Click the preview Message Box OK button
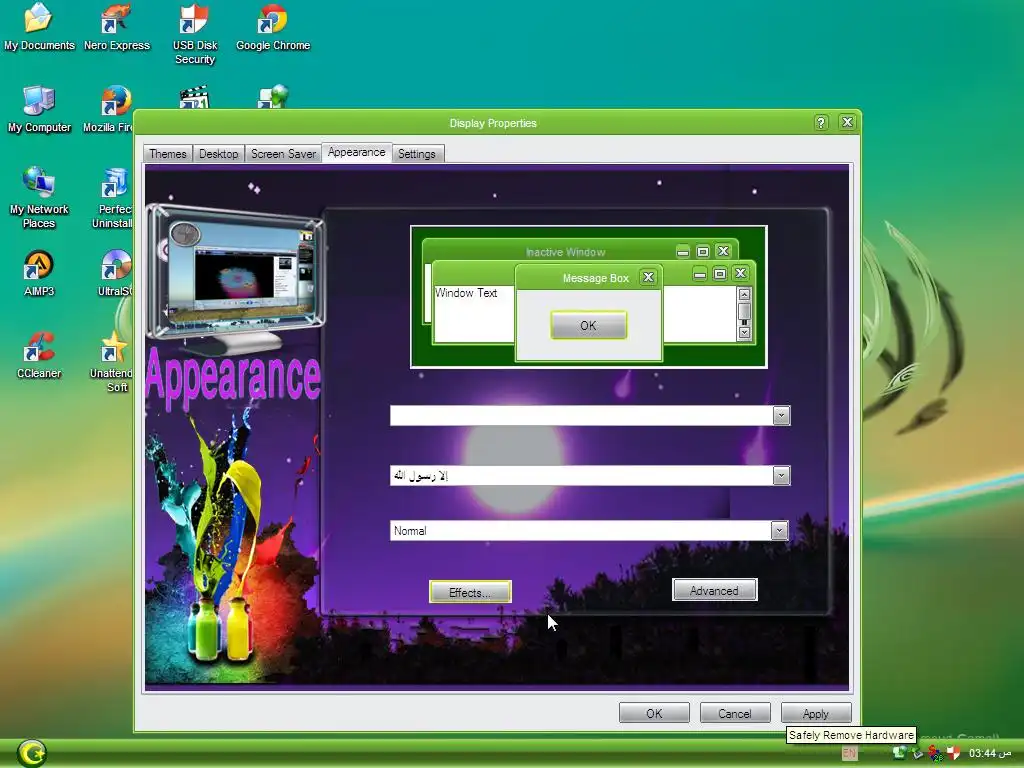The width and height of the screenshot is (1024, 768). pos(588,325)
